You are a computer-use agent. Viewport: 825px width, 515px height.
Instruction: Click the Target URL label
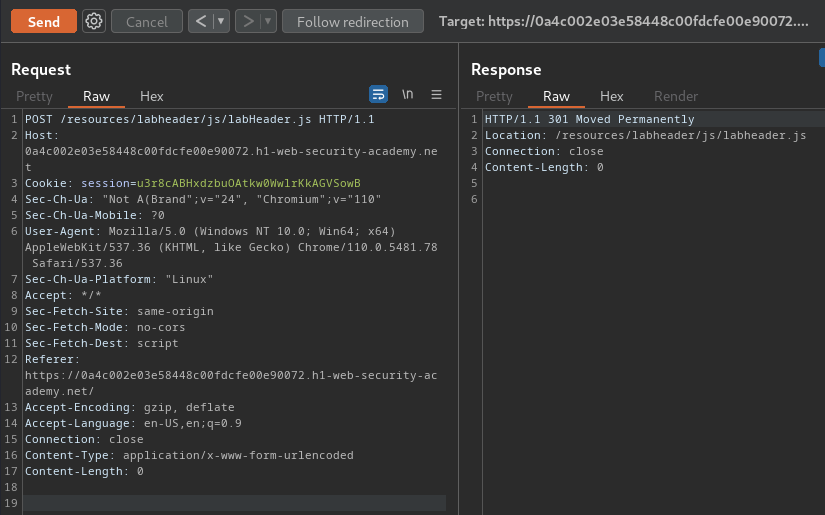[623, 22]
